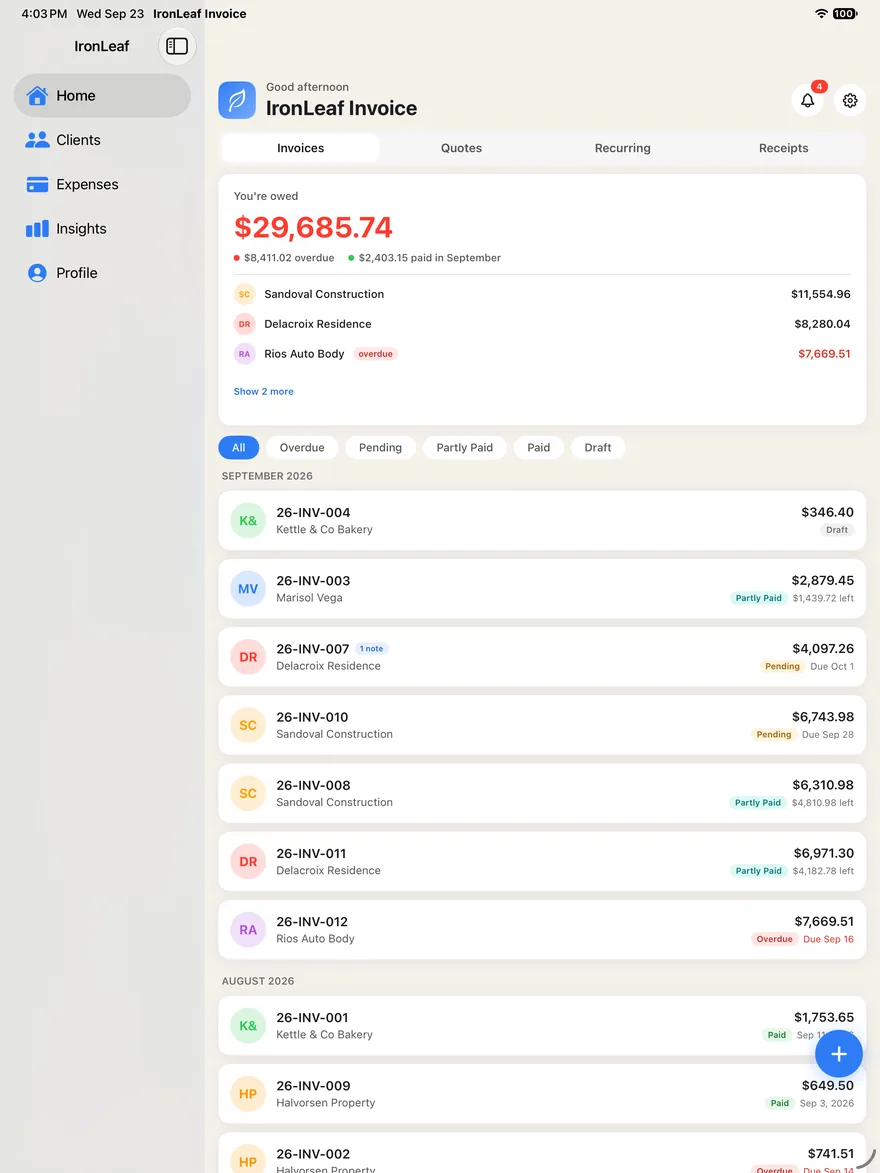Select the All filter chip
The width and height of the screenshot is (880, 1173).
[x=239, y=447]
